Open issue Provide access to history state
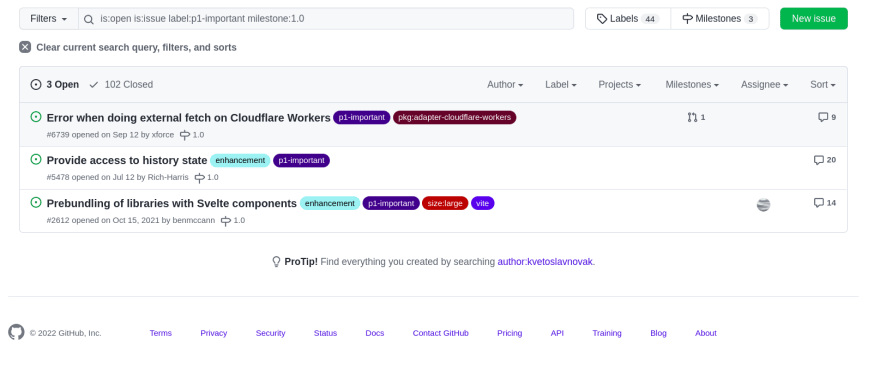880x374 pixels. coord(127,161)
